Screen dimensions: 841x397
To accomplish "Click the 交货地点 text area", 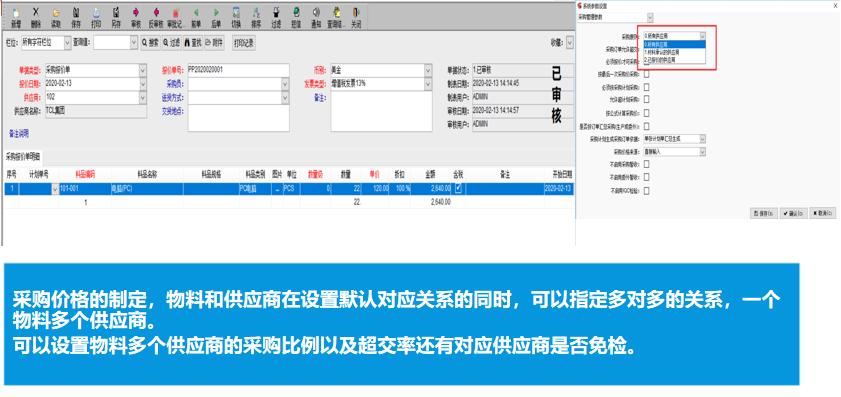I will pos(238,118).
